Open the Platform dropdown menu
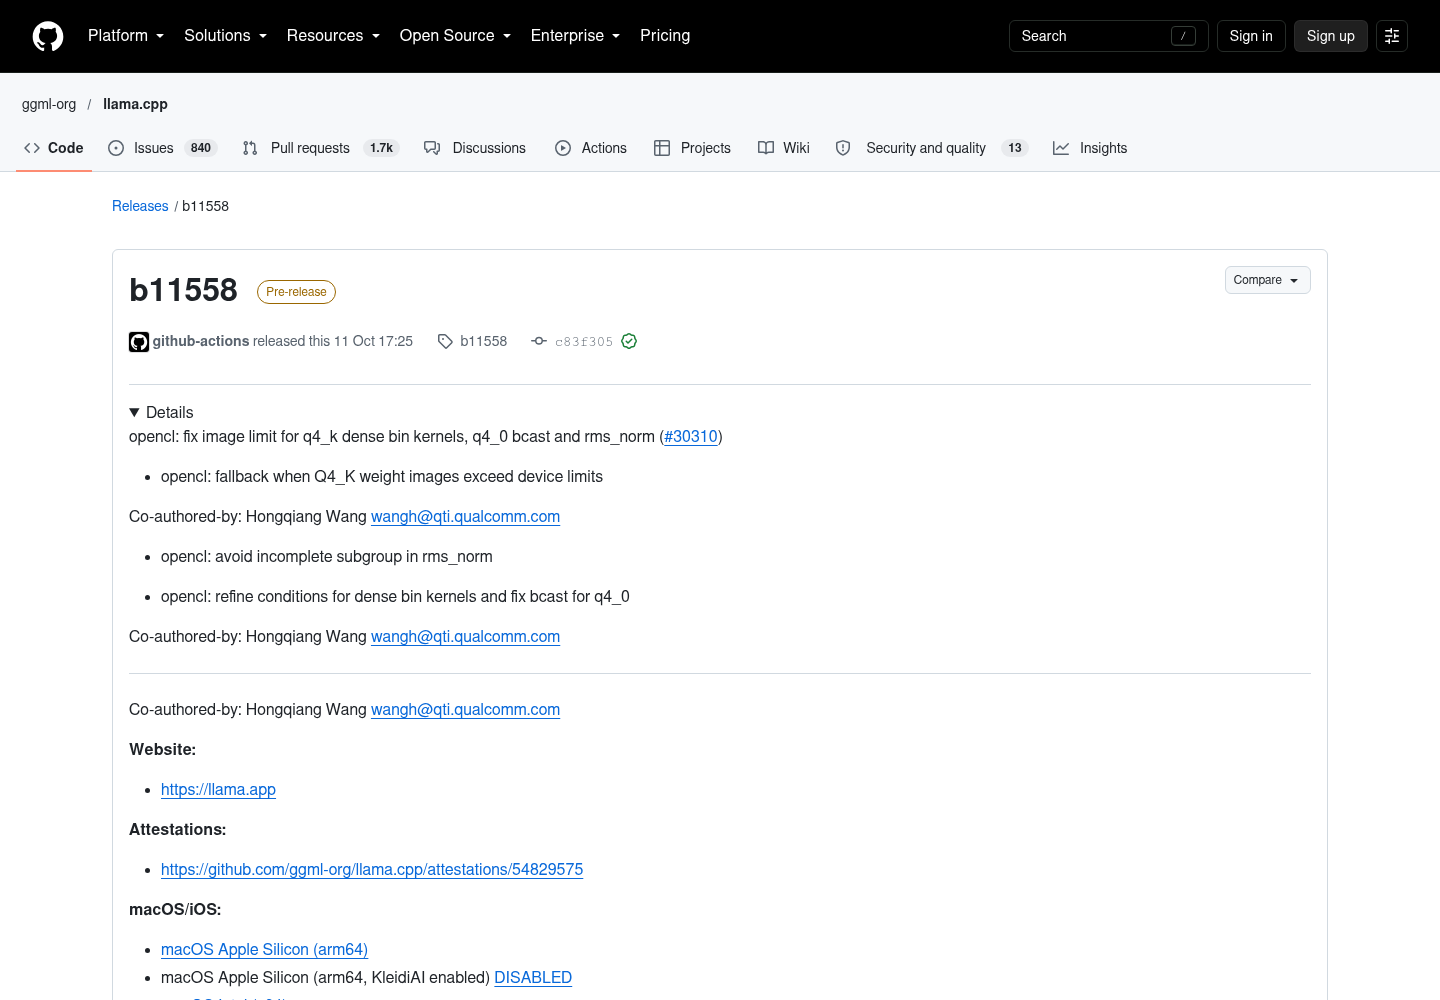The width and height of the screenshot is (1440, 1000). 126,36
